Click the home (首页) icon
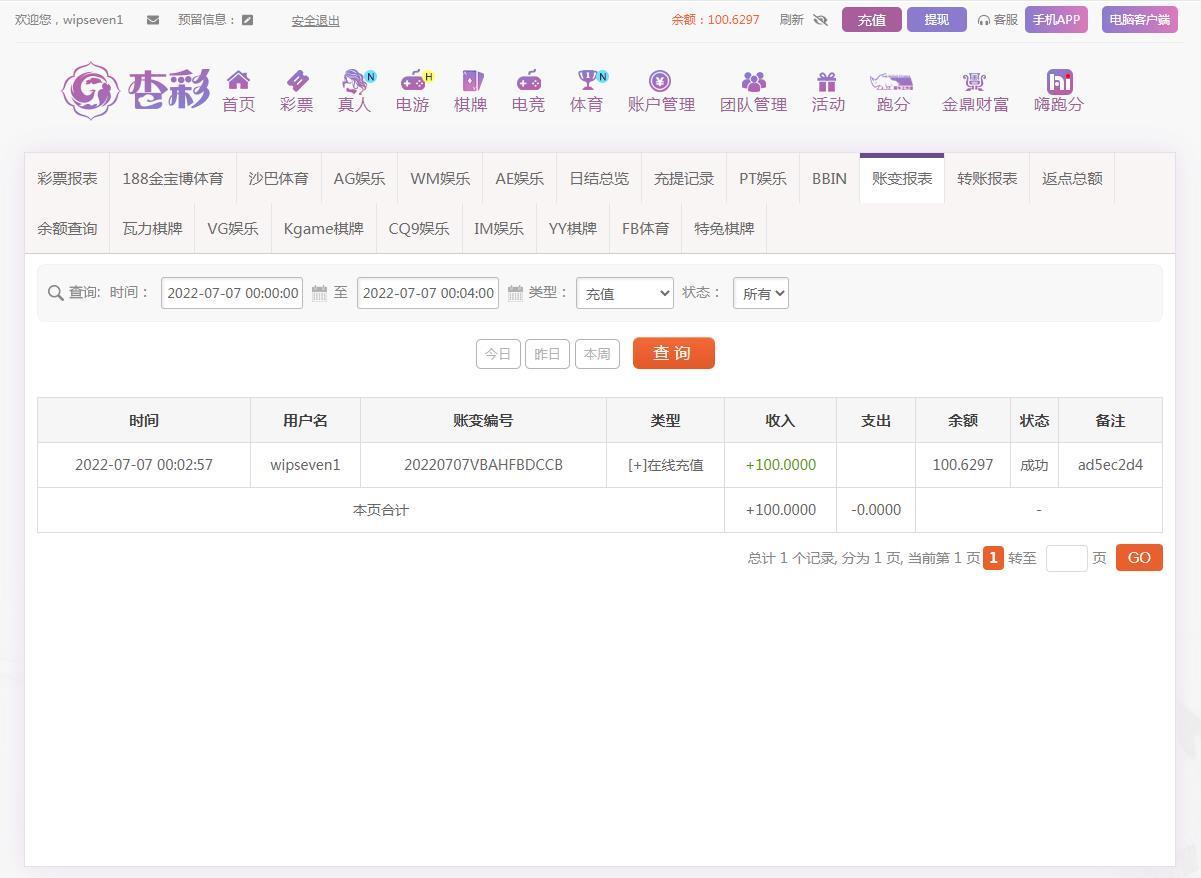The width and height of the screenshot is (1201, 878). pyautogui.click(x=238, y=81)
